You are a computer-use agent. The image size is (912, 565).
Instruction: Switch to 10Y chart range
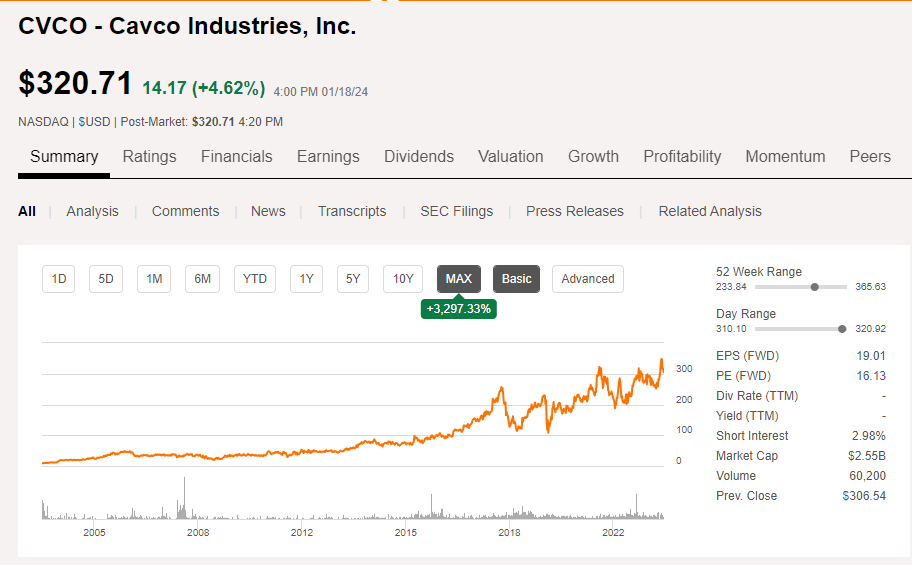tap(403, 279)
